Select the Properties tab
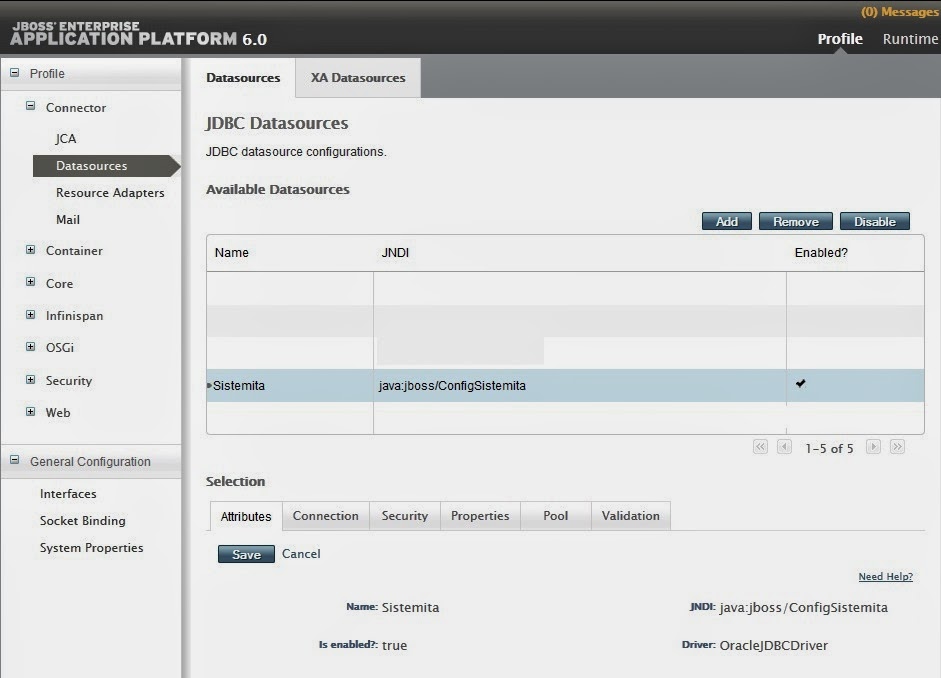 point(480,516)
